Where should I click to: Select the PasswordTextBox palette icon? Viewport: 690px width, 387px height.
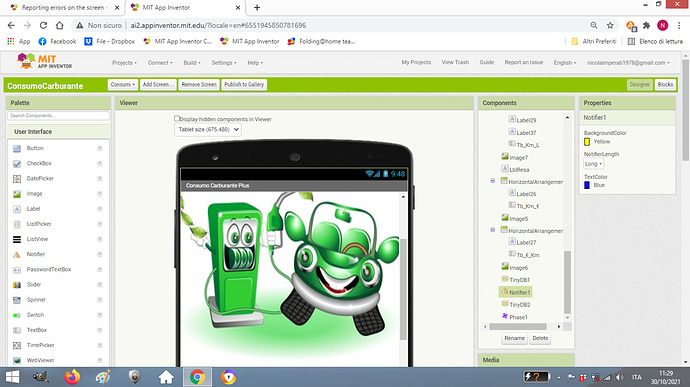coord(17,269)
